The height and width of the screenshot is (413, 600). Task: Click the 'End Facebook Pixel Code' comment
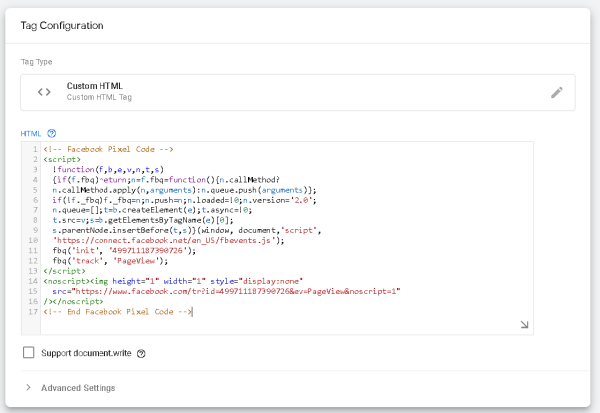pyautogui.click(x=117, y=312)
